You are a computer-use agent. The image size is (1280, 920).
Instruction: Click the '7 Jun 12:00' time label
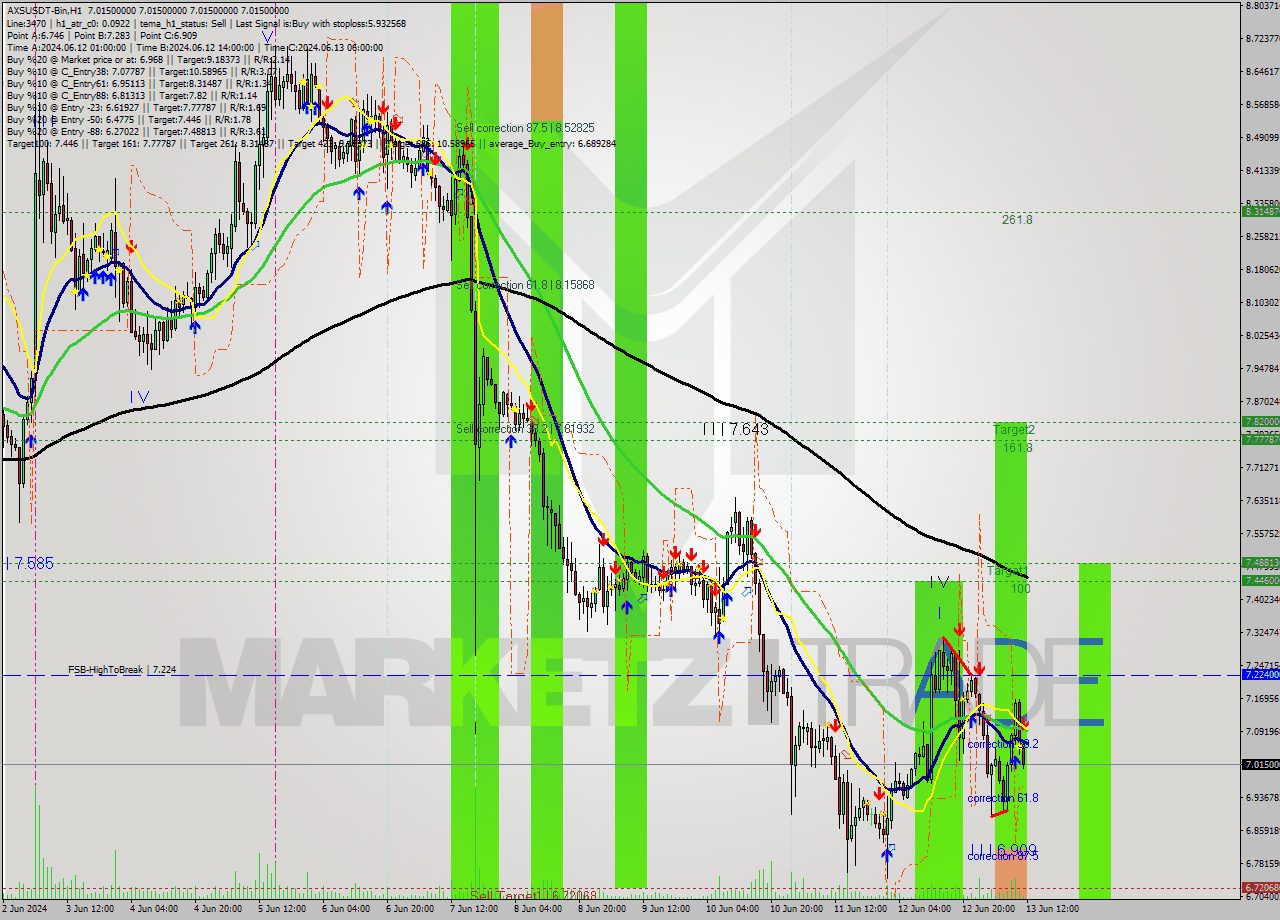pyautogui.click(x=473, y=909)
